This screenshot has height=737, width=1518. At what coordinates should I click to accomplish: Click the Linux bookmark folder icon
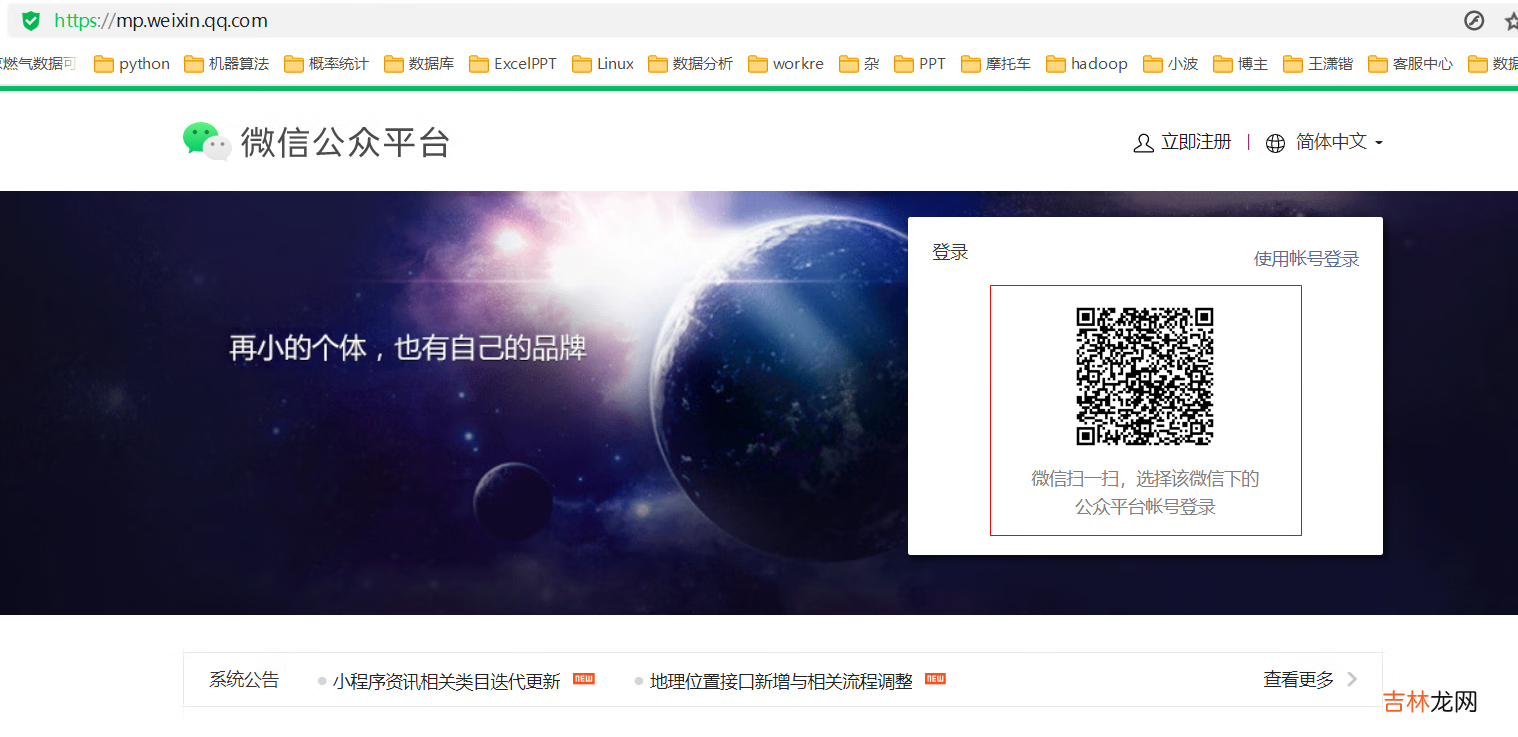pyautogui.click(x=581, y=64)
